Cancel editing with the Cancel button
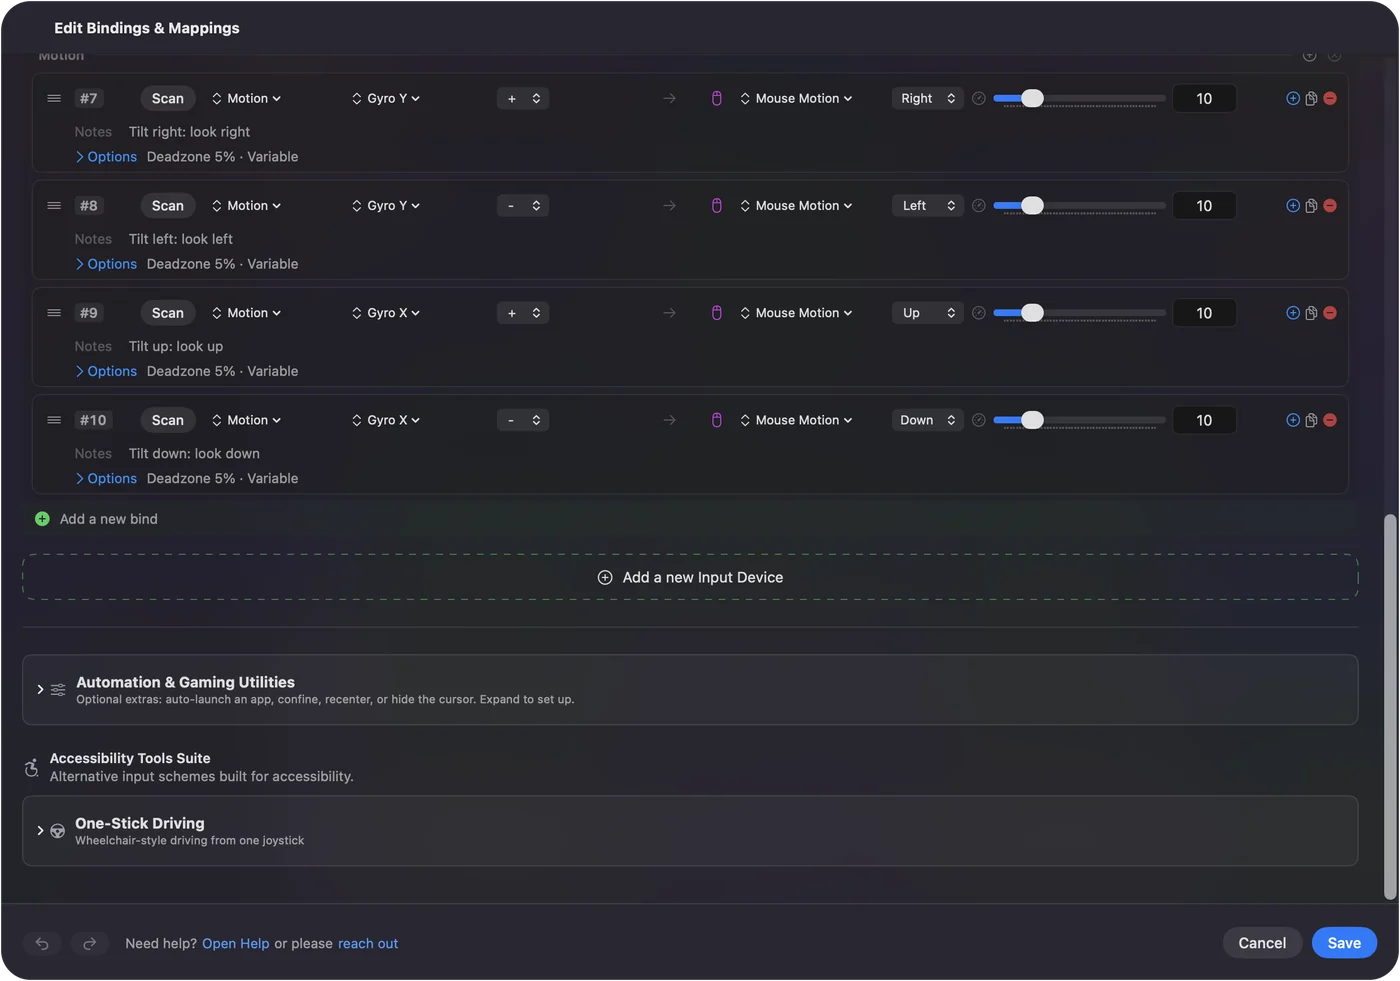The image size is (1400, 981). tap(1262, 943)
